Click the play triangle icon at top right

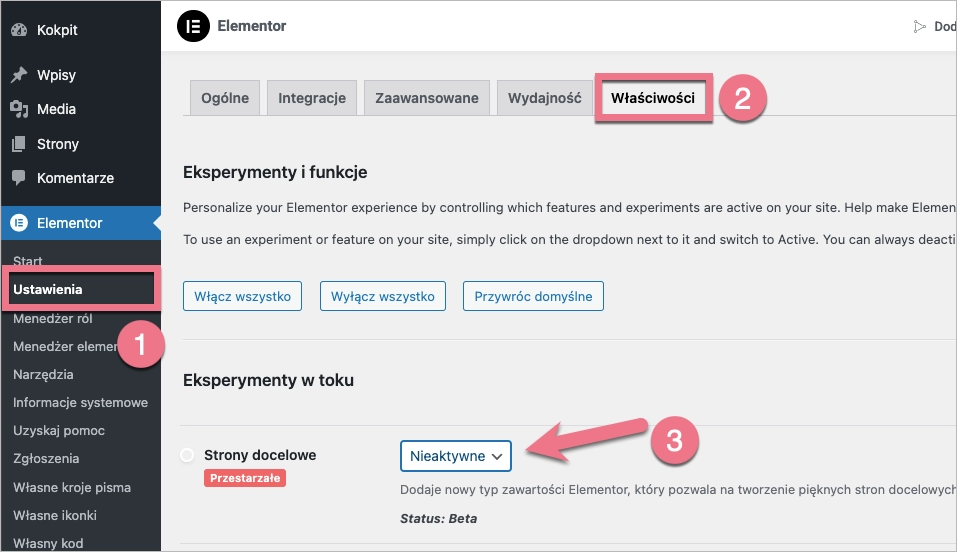coord(919,27)
